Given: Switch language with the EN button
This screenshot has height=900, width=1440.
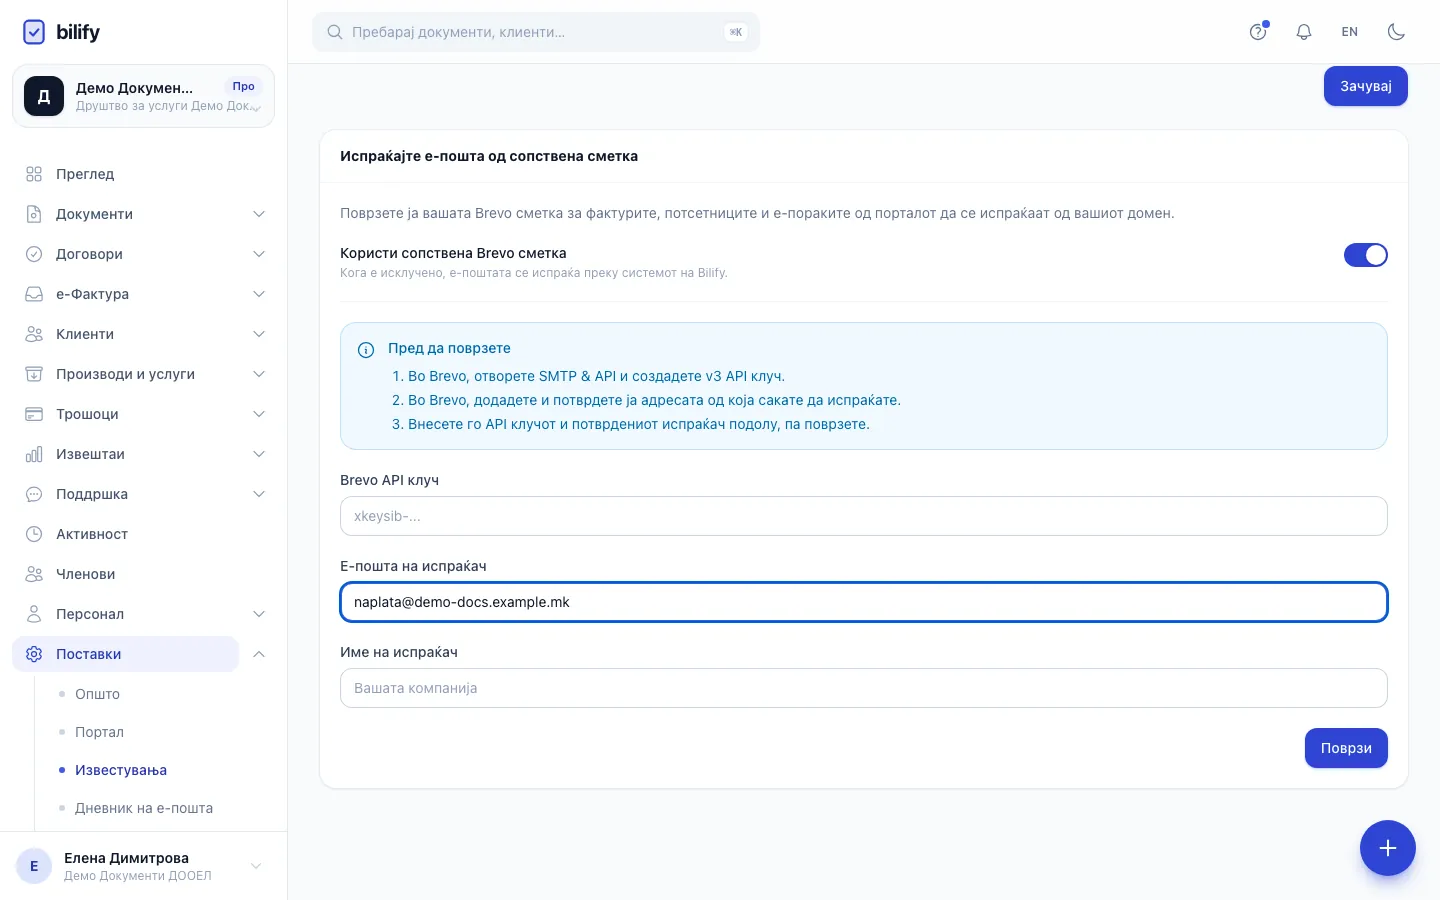Looking at the screenshot, I should (1350, 32).
